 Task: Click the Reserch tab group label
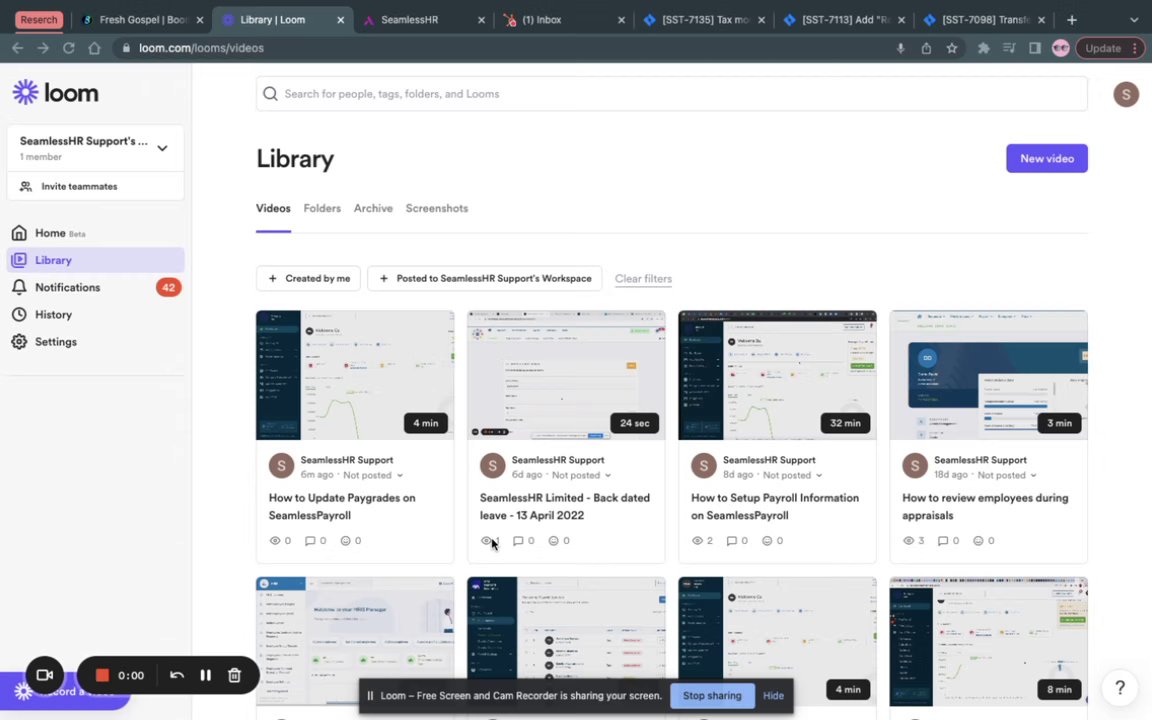[38, 20]
